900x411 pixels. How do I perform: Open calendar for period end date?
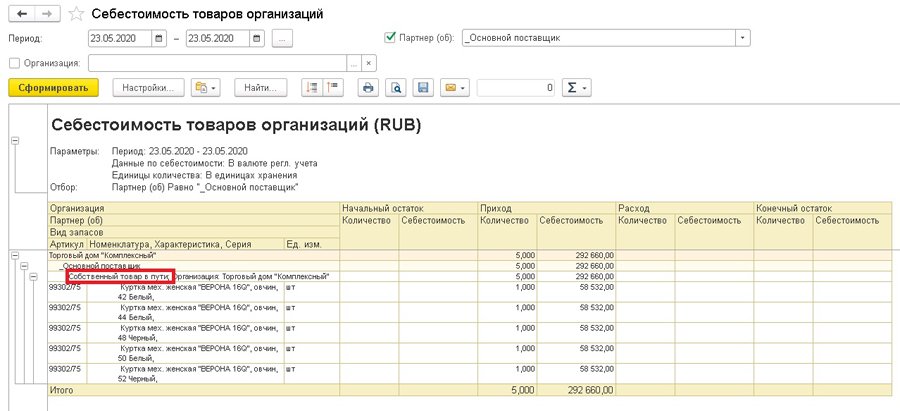[258, 38]
